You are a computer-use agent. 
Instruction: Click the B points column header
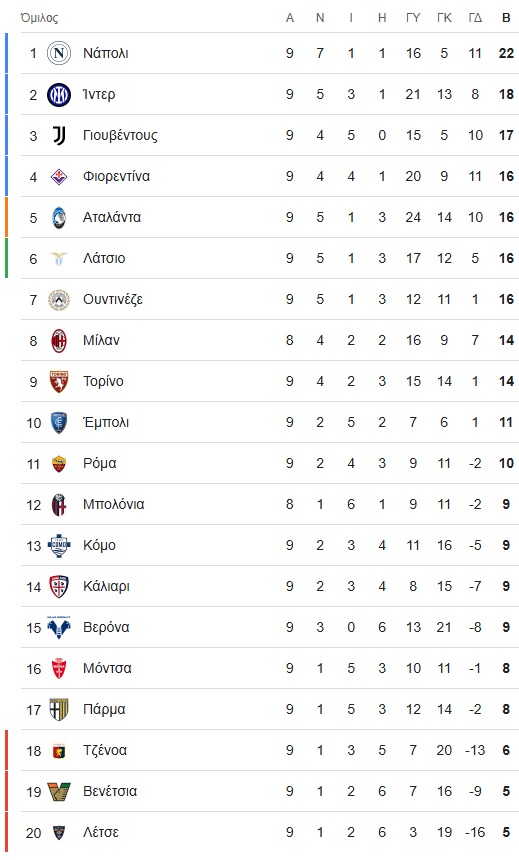tap(506, 18)
